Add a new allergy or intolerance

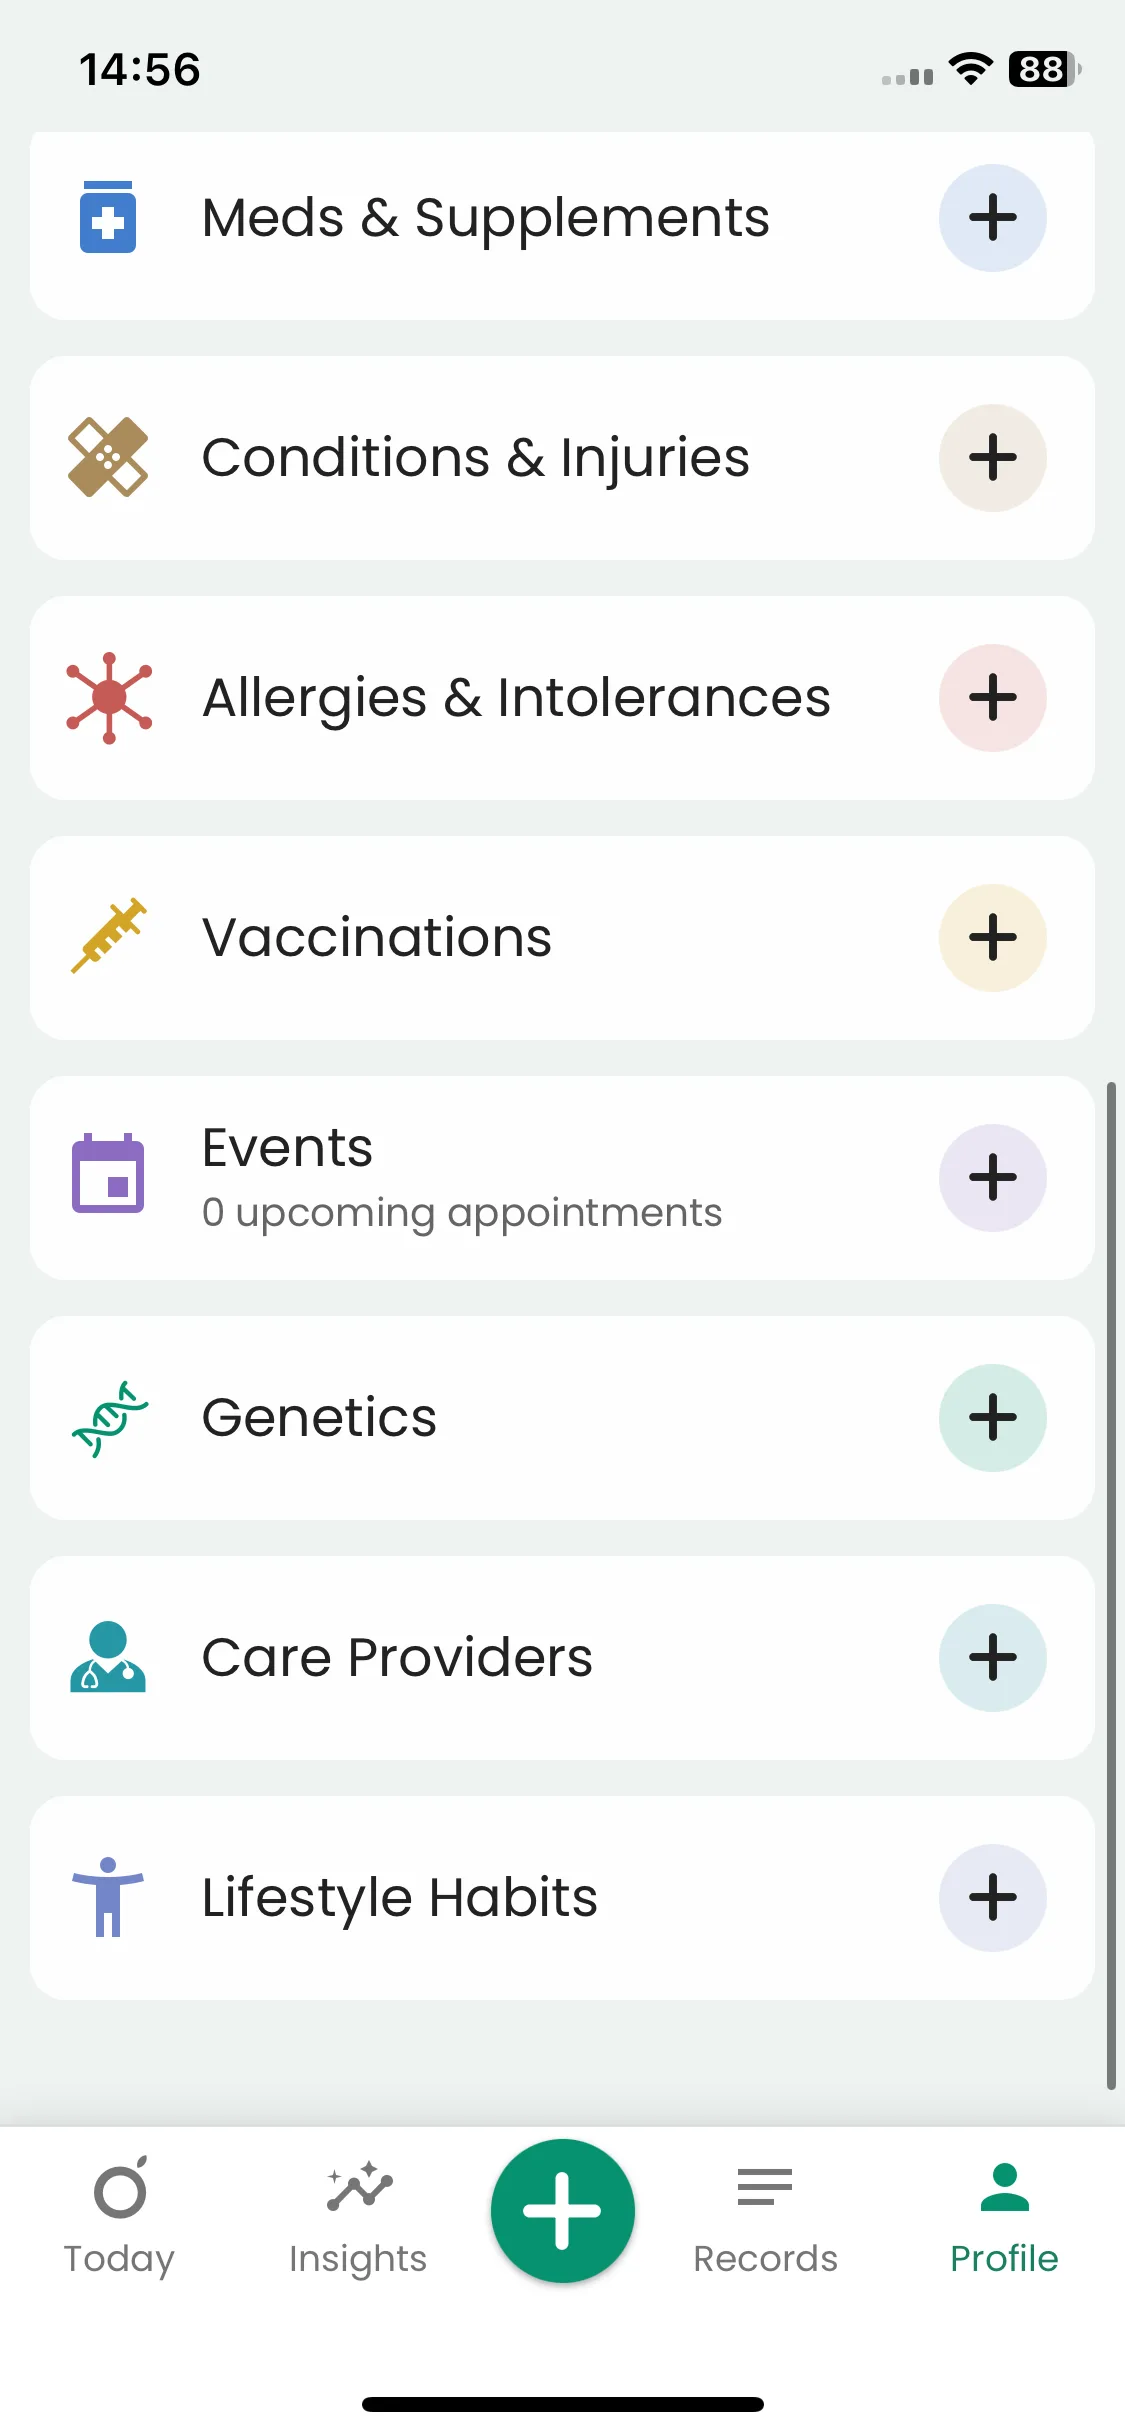(x=992, y=698)
